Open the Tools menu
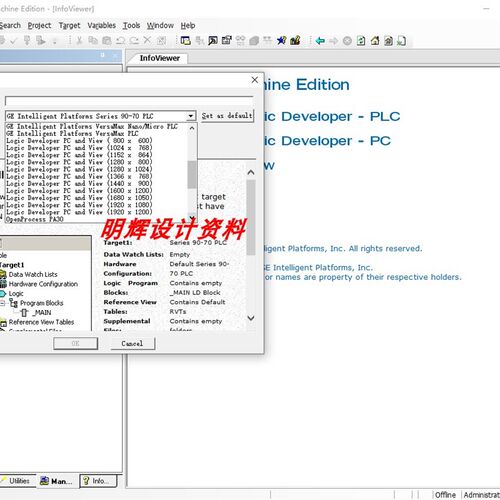Viewport: 500px width, 500px height. coord(131,25)
